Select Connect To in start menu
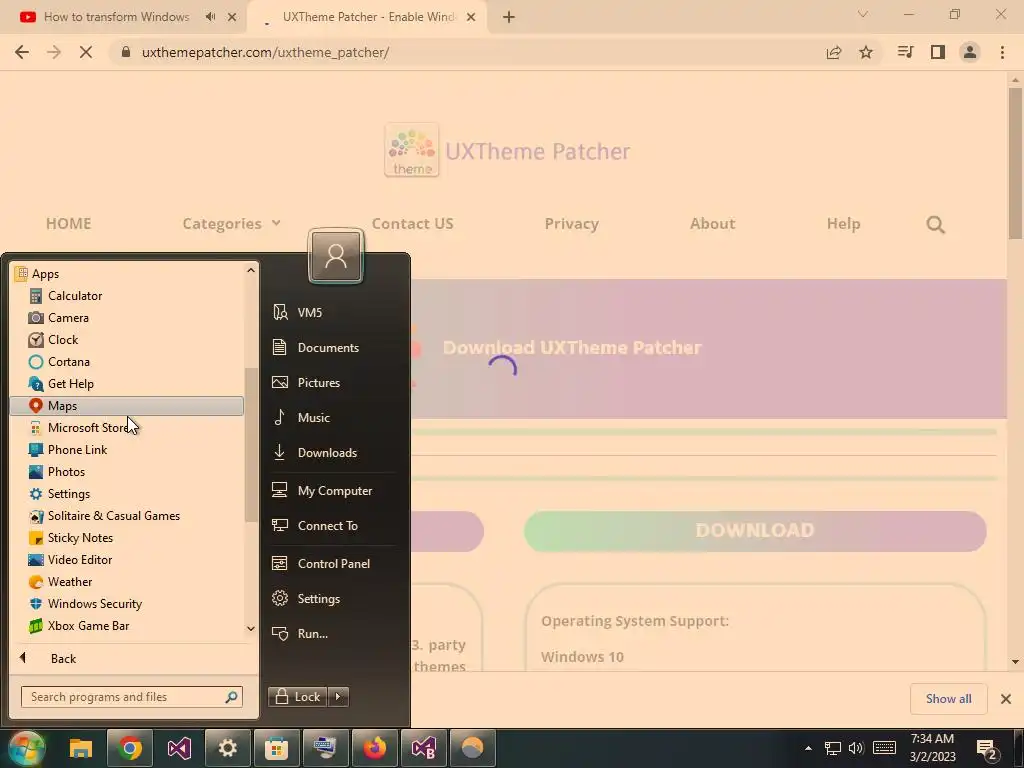1024x768 pixels. [334, 526]
